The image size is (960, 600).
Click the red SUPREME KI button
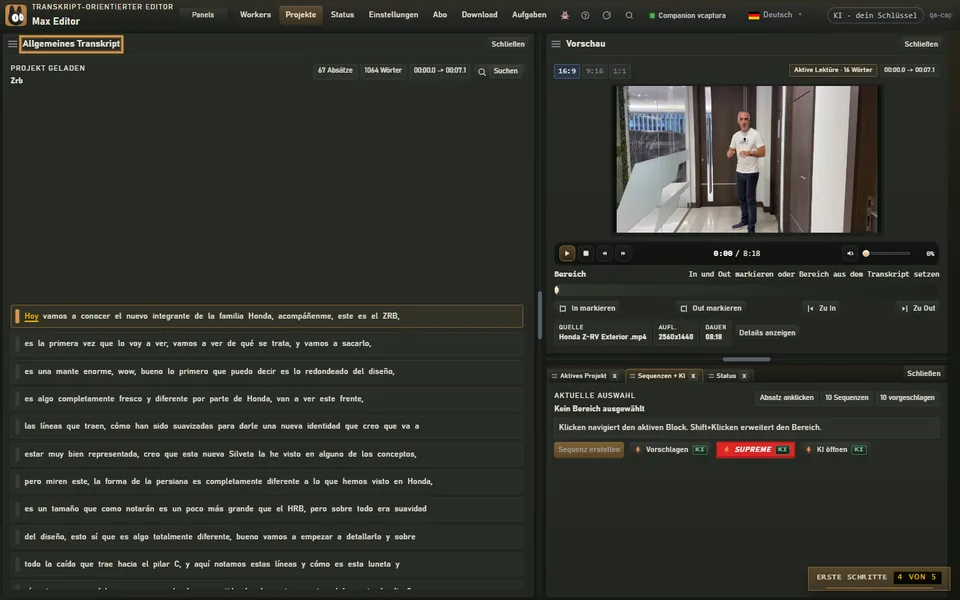click(756, 449)
